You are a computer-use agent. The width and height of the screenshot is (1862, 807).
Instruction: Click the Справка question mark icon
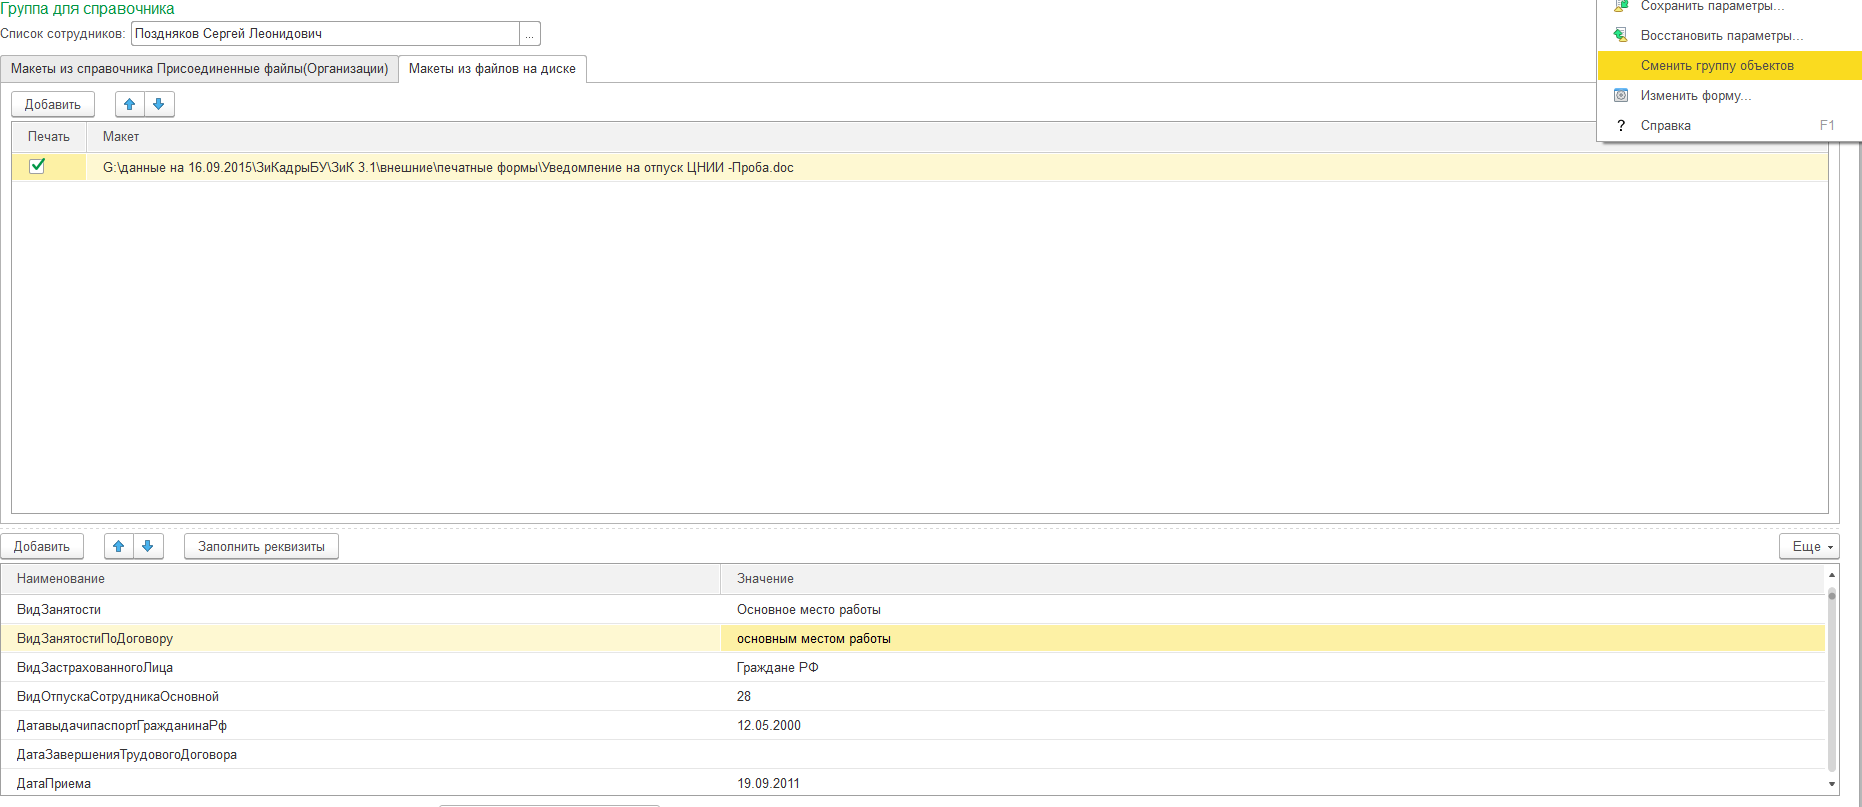[1621, 125]
